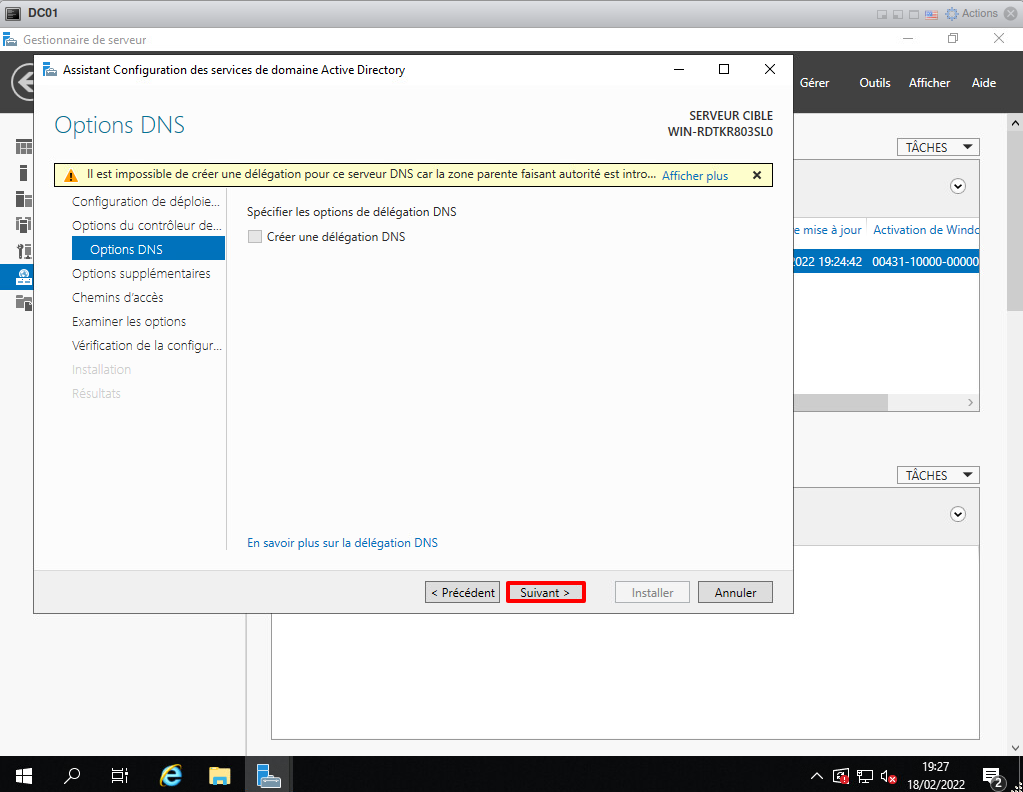Open the notification center icon

993,775
